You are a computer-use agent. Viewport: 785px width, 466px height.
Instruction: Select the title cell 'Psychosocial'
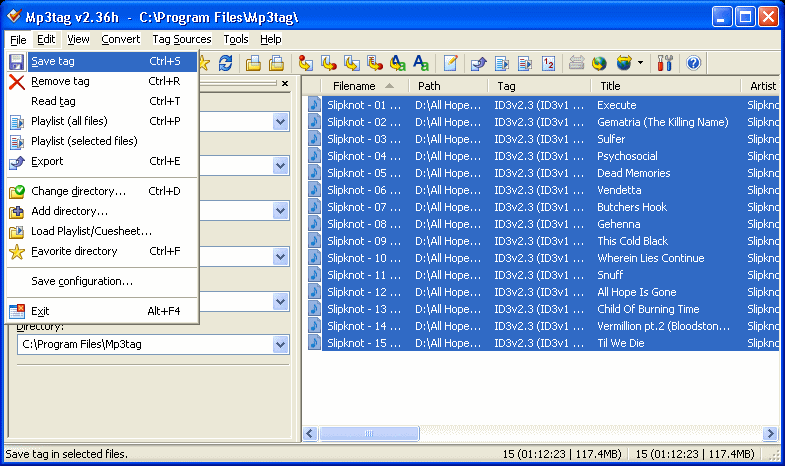[x=627, y=156]
